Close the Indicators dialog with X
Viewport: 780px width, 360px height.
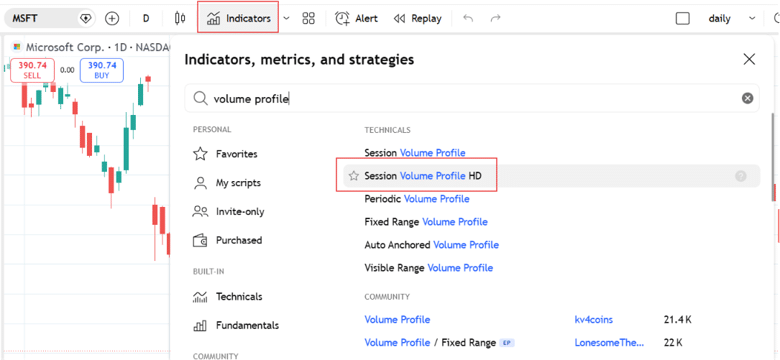point(749,60)
